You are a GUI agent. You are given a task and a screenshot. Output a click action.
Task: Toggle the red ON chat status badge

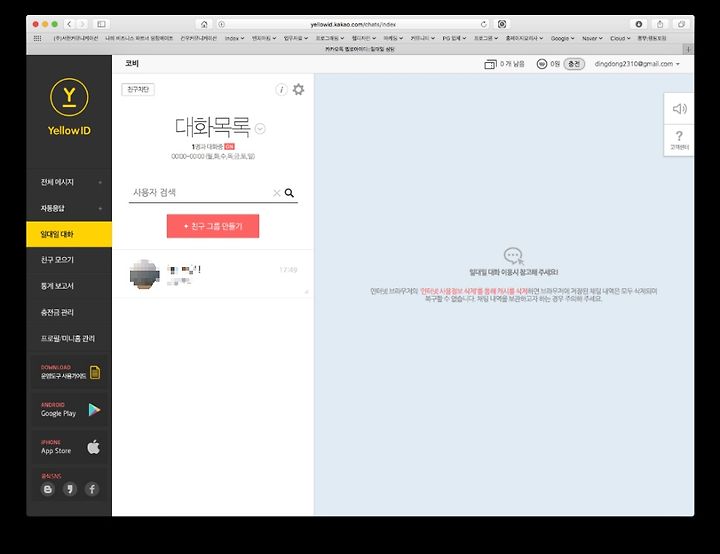[x=229, y=147]
